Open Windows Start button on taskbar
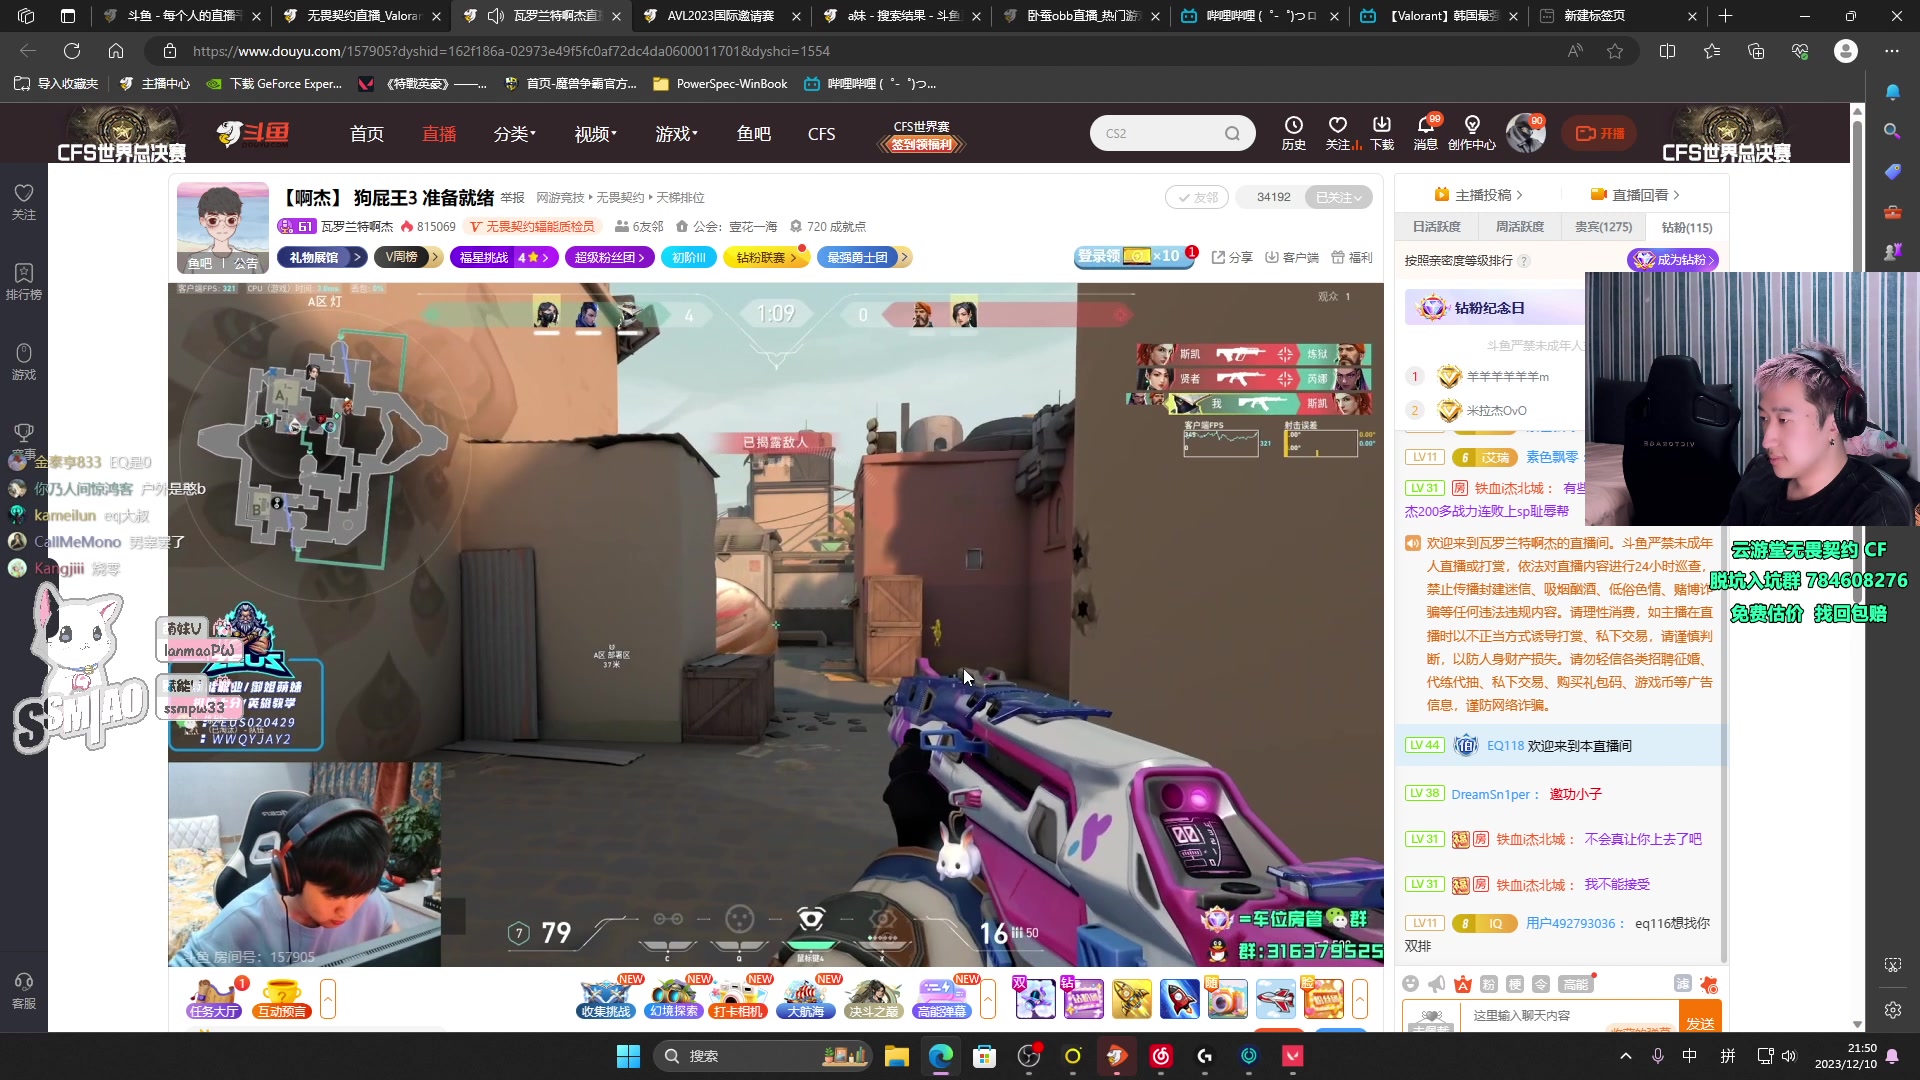The image size is (1920, 1080). click(628, 1056)
